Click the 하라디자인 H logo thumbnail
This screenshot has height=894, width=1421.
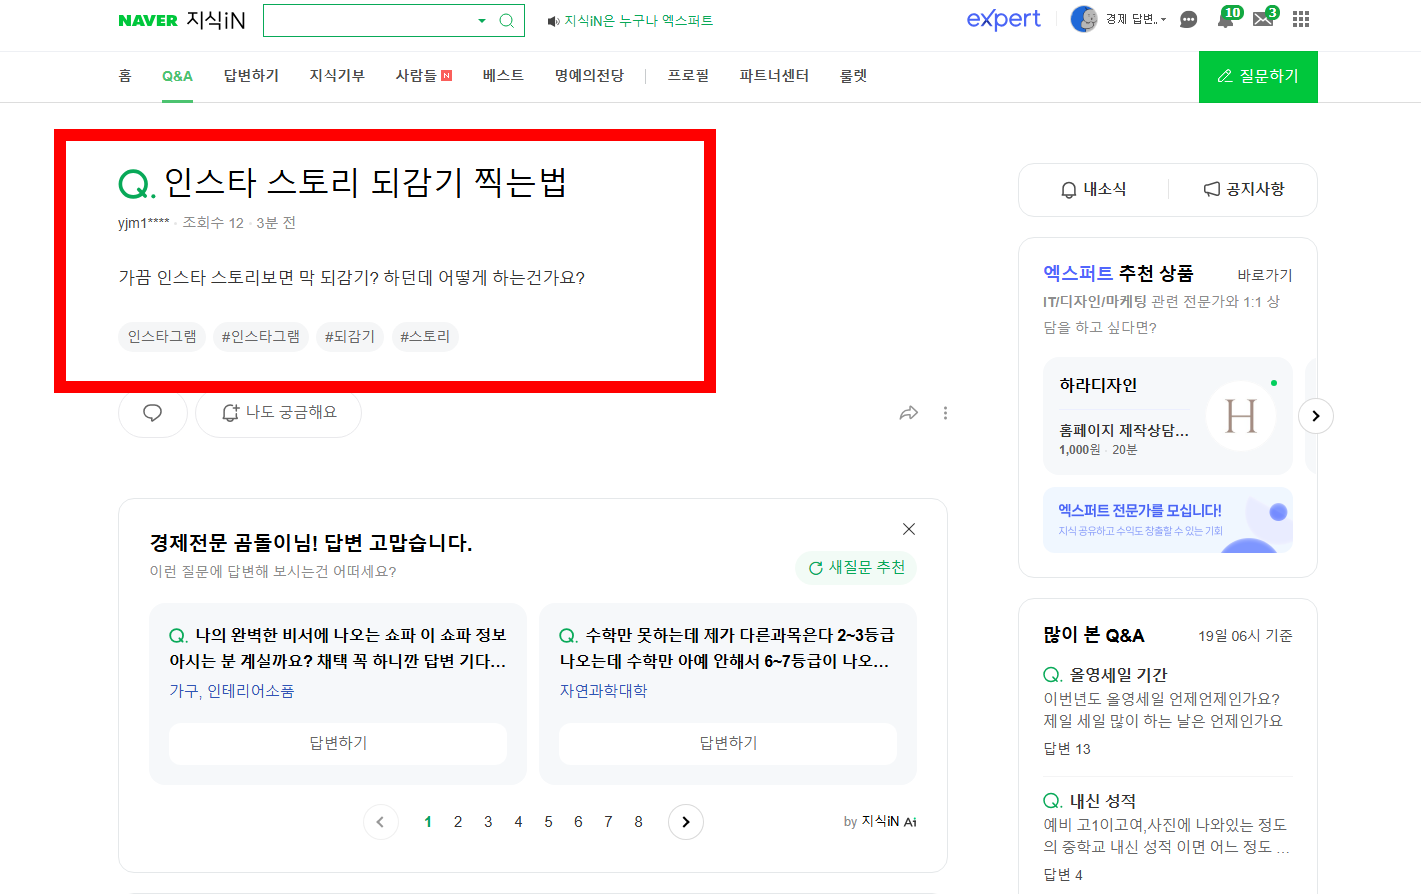[x=1241, y=416]
